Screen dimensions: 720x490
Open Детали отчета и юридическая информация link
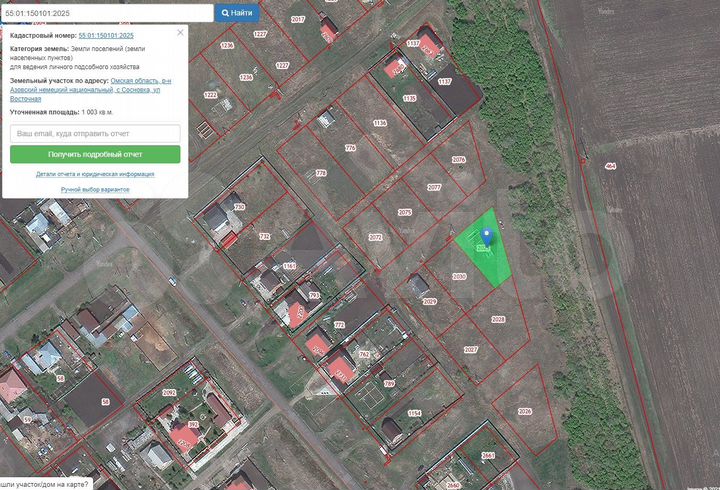pos(95,174)
